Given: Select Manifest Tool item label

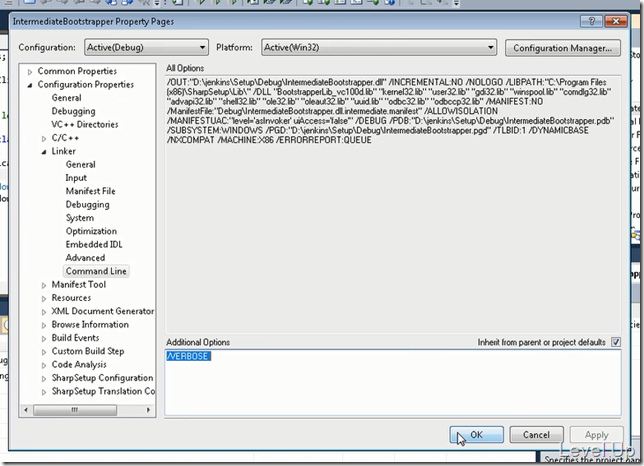Looking at the screenshot, I should pyautogui.click(x=78, y=285).
